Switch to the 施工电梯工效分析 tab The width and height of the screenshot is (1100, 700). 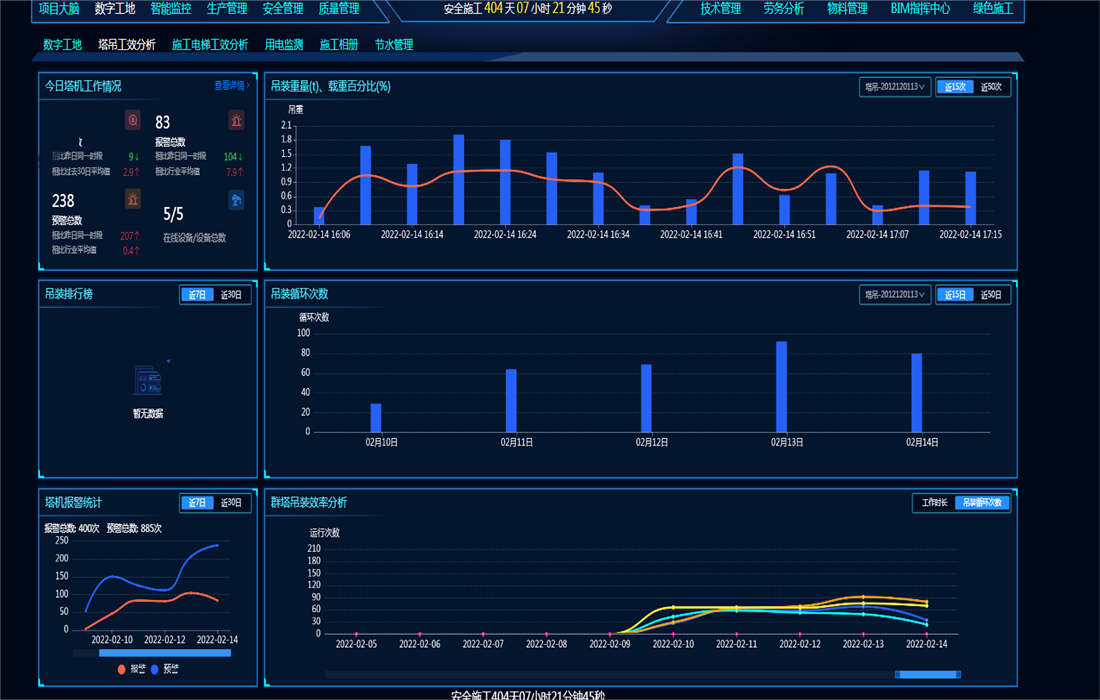tap(210, 45)
